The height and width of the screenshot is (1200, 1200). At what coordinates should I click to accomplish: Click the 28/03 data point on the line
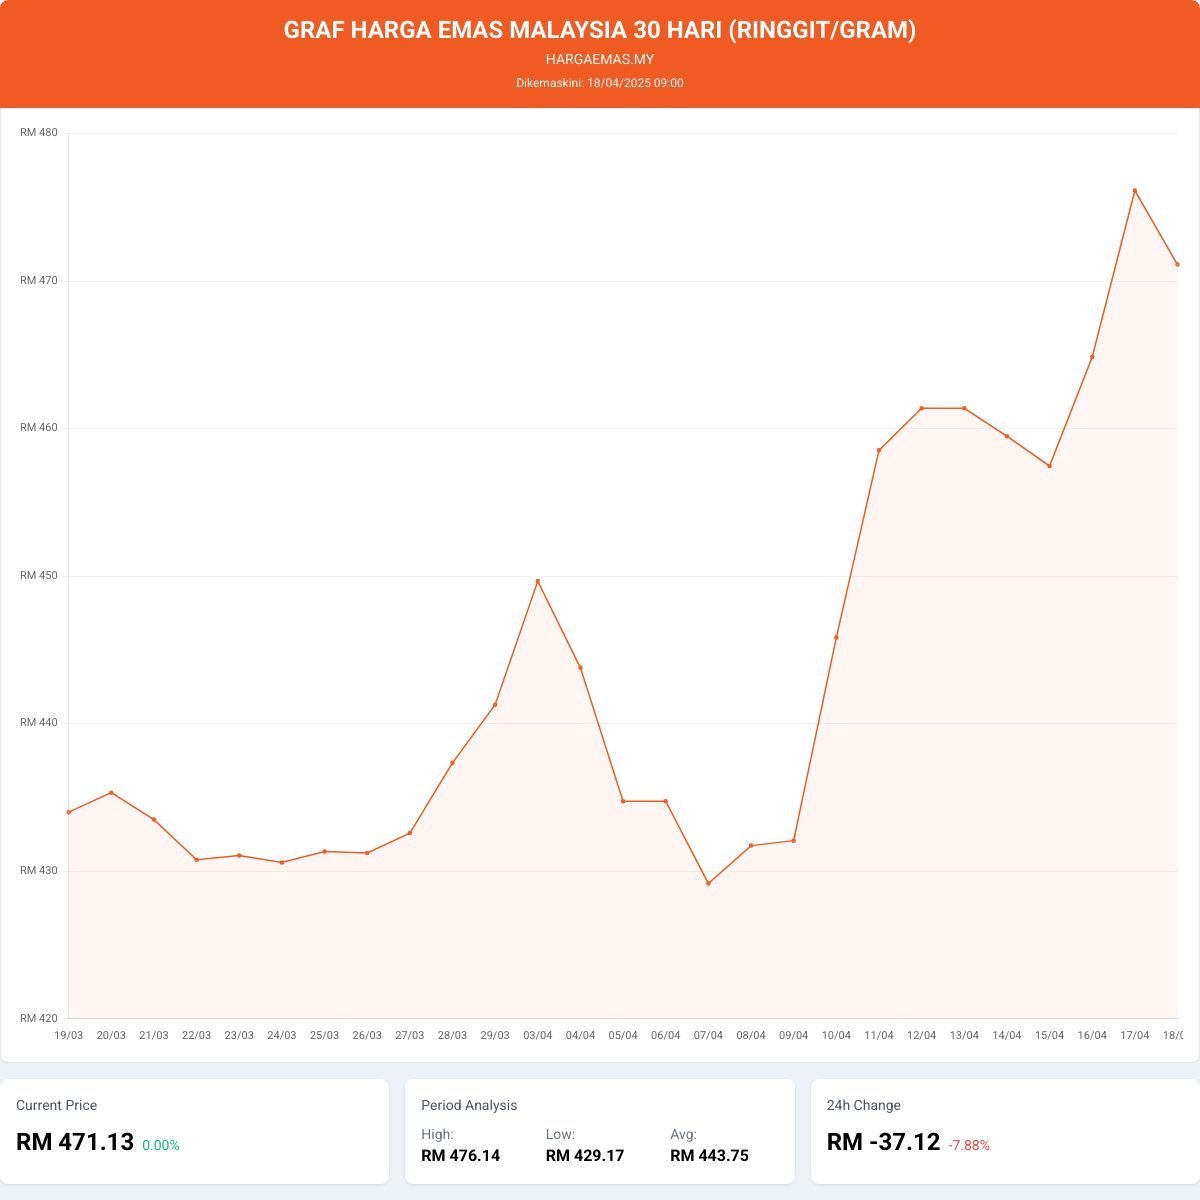[452, 763]
